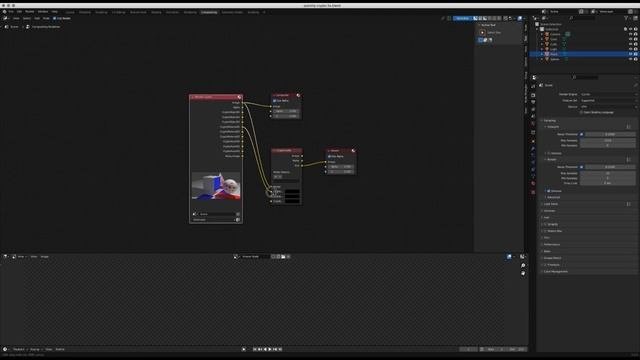This screenshot has width=640, height=360.
Task: Toggle Camera visibility eye in outliner
Action: 631,34
